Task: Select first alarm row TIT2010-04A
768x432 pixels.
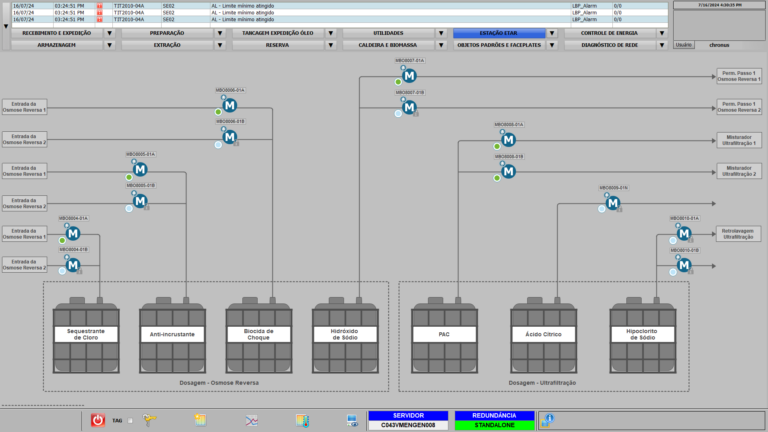Action: click(339, 6)
